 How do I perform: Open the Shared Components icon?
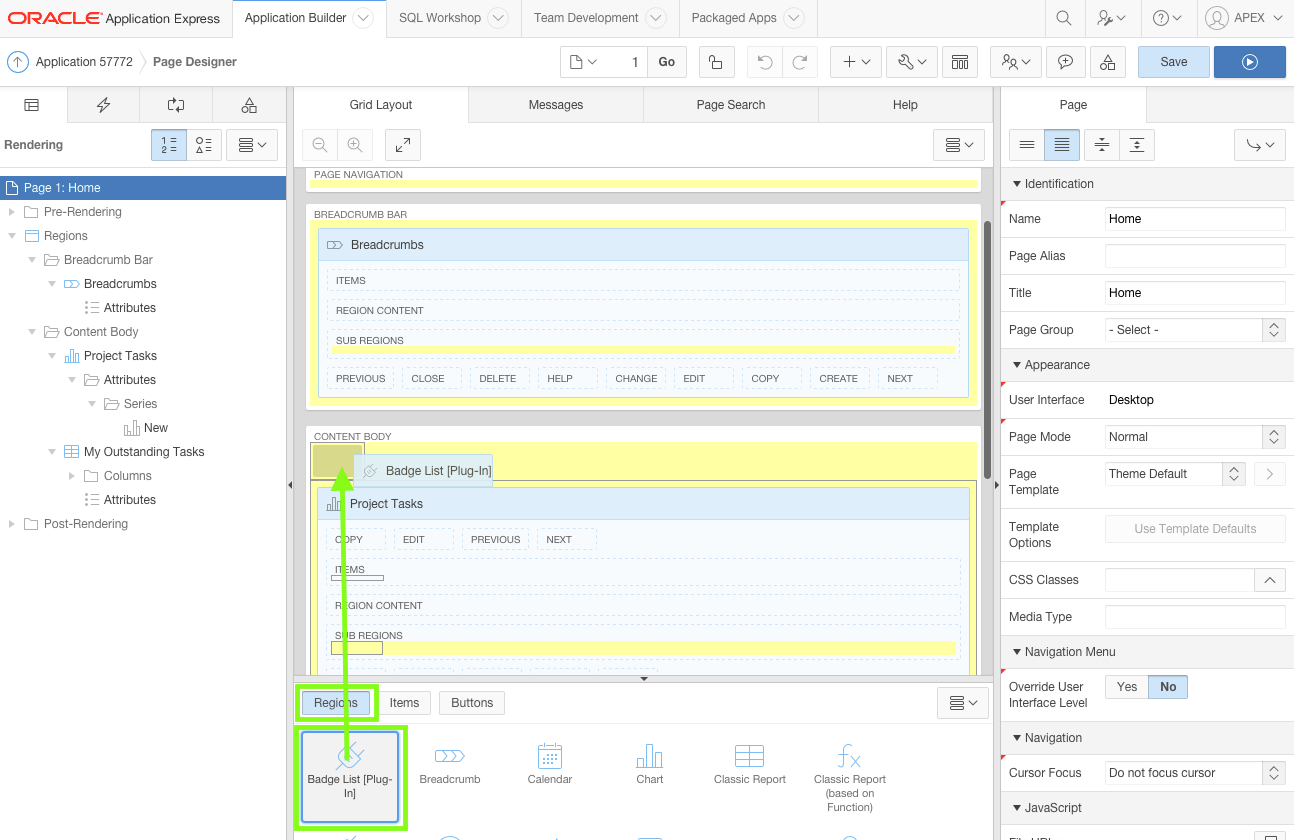(1107, 62)
